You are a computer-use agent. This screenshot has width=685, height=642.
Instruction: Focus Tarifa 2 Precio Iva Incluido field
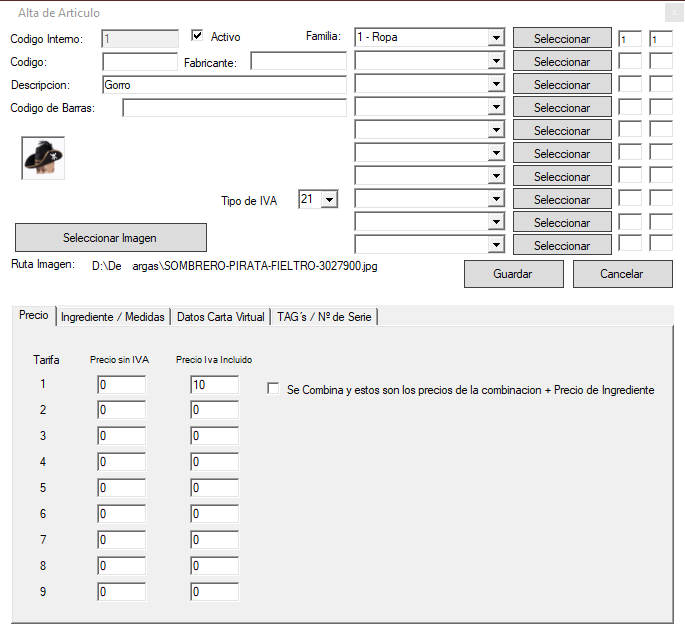click(x=214, y=410)
